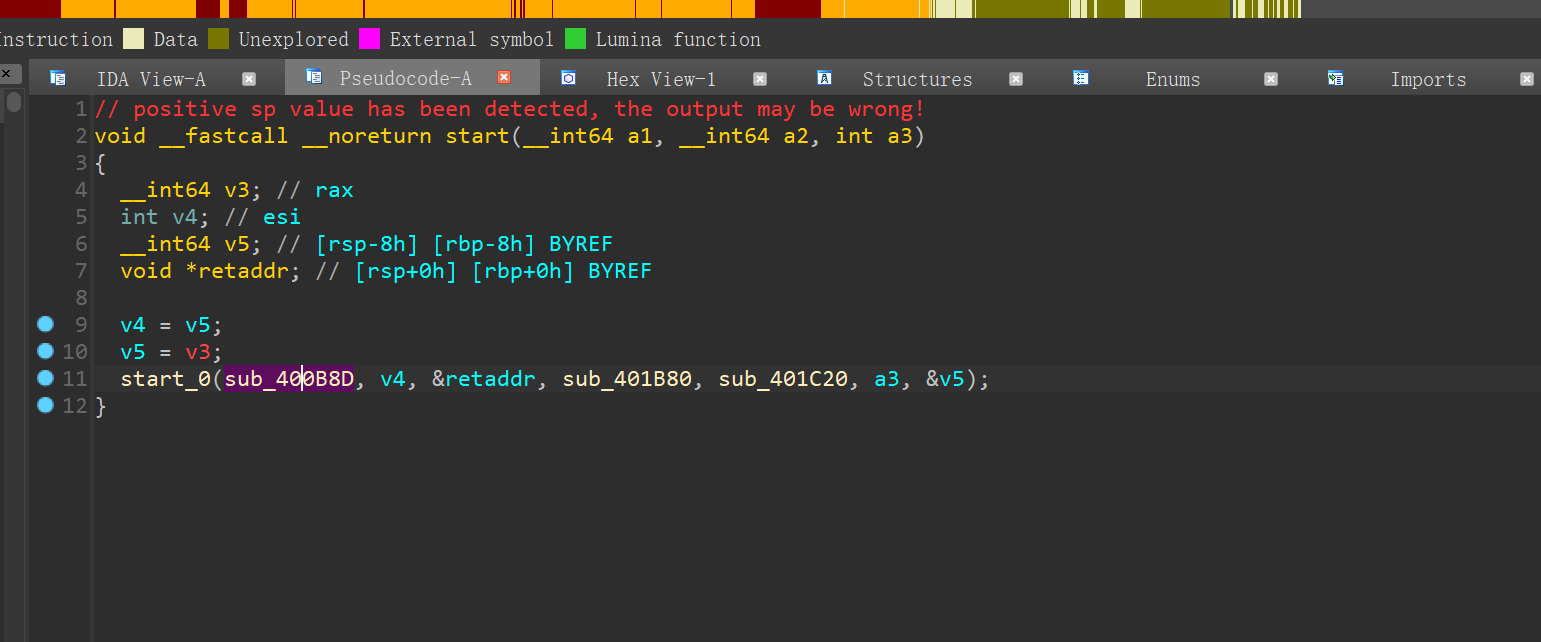The width and height of the screenshot is (1541, 642).
Task: Toggle breakpoint dot on line 12
Action: click(x=45, y=405)
